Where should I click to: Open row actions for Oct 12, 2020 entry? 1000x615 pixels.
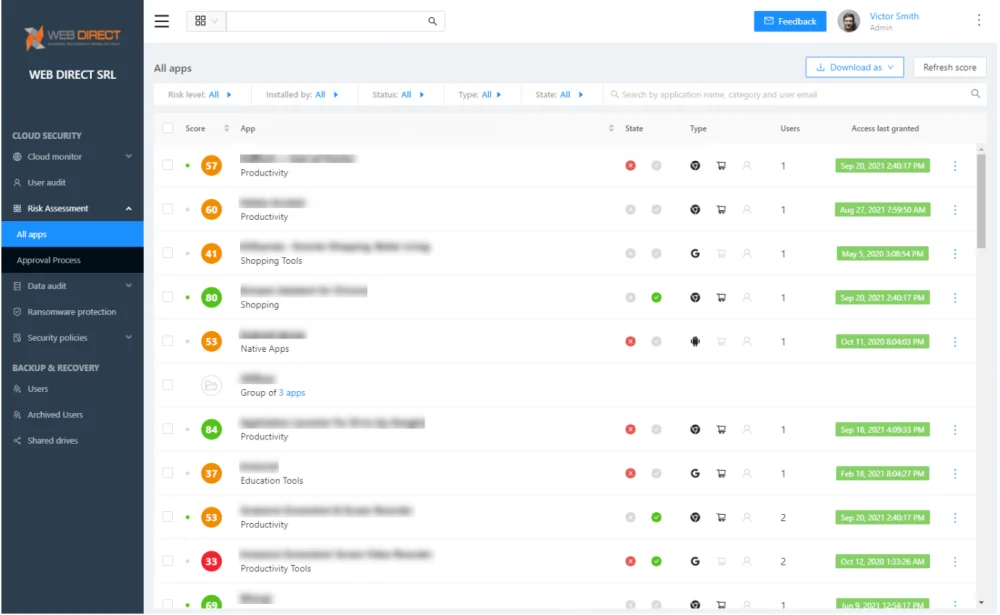(955, 561)
